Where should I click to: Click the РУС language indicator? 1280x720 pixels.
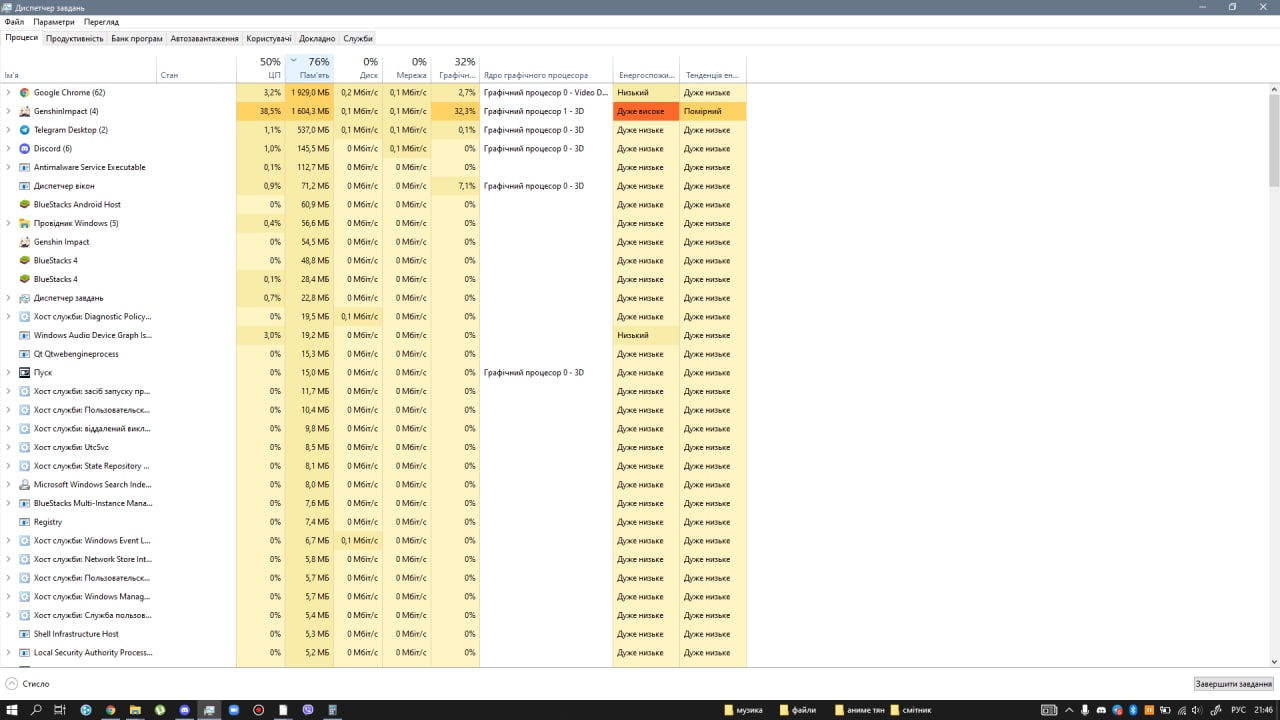click(1238, 710)
